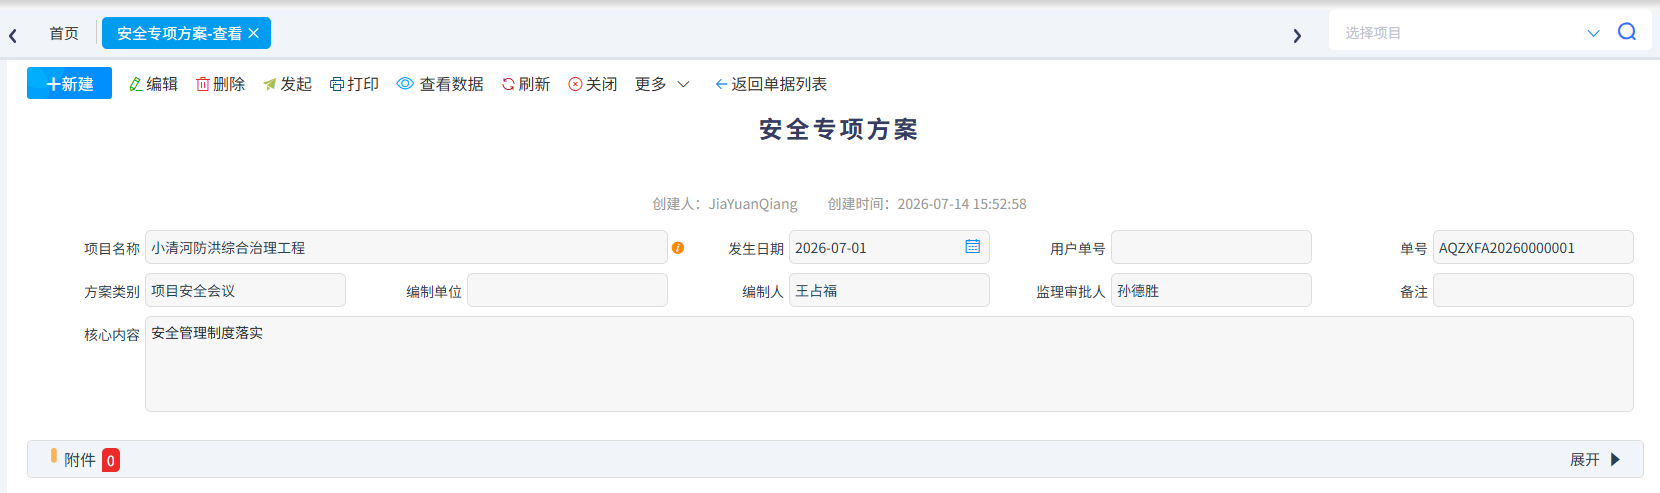Click the 新建 (new) button

(69, 84)
